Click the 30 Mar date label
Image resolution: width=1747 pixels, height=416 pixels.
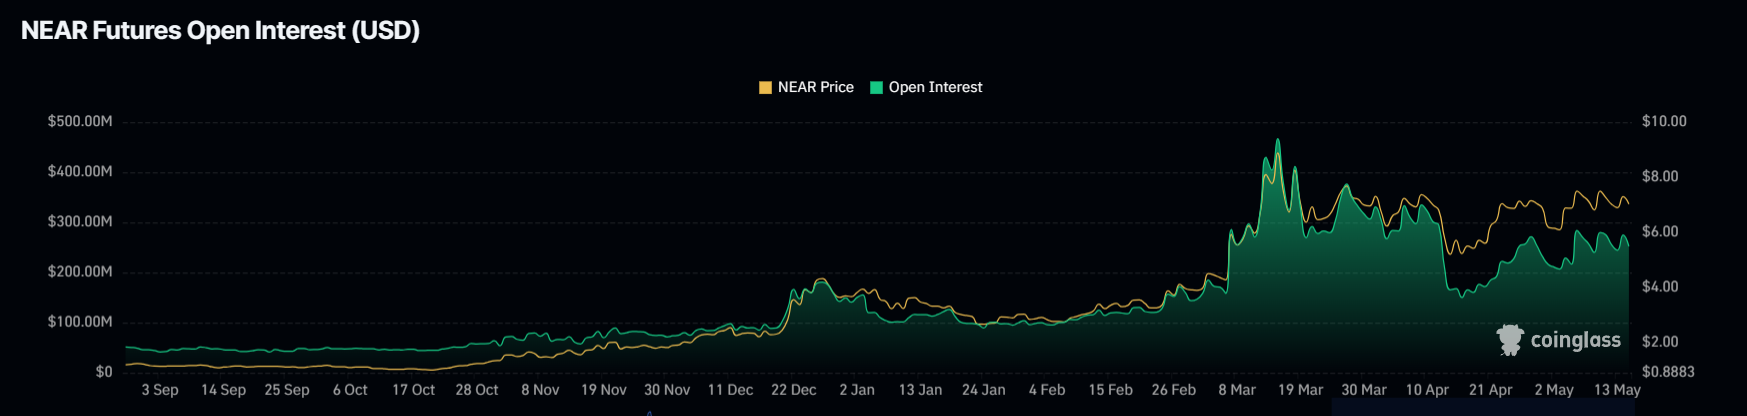click(x=1364, y=390)
